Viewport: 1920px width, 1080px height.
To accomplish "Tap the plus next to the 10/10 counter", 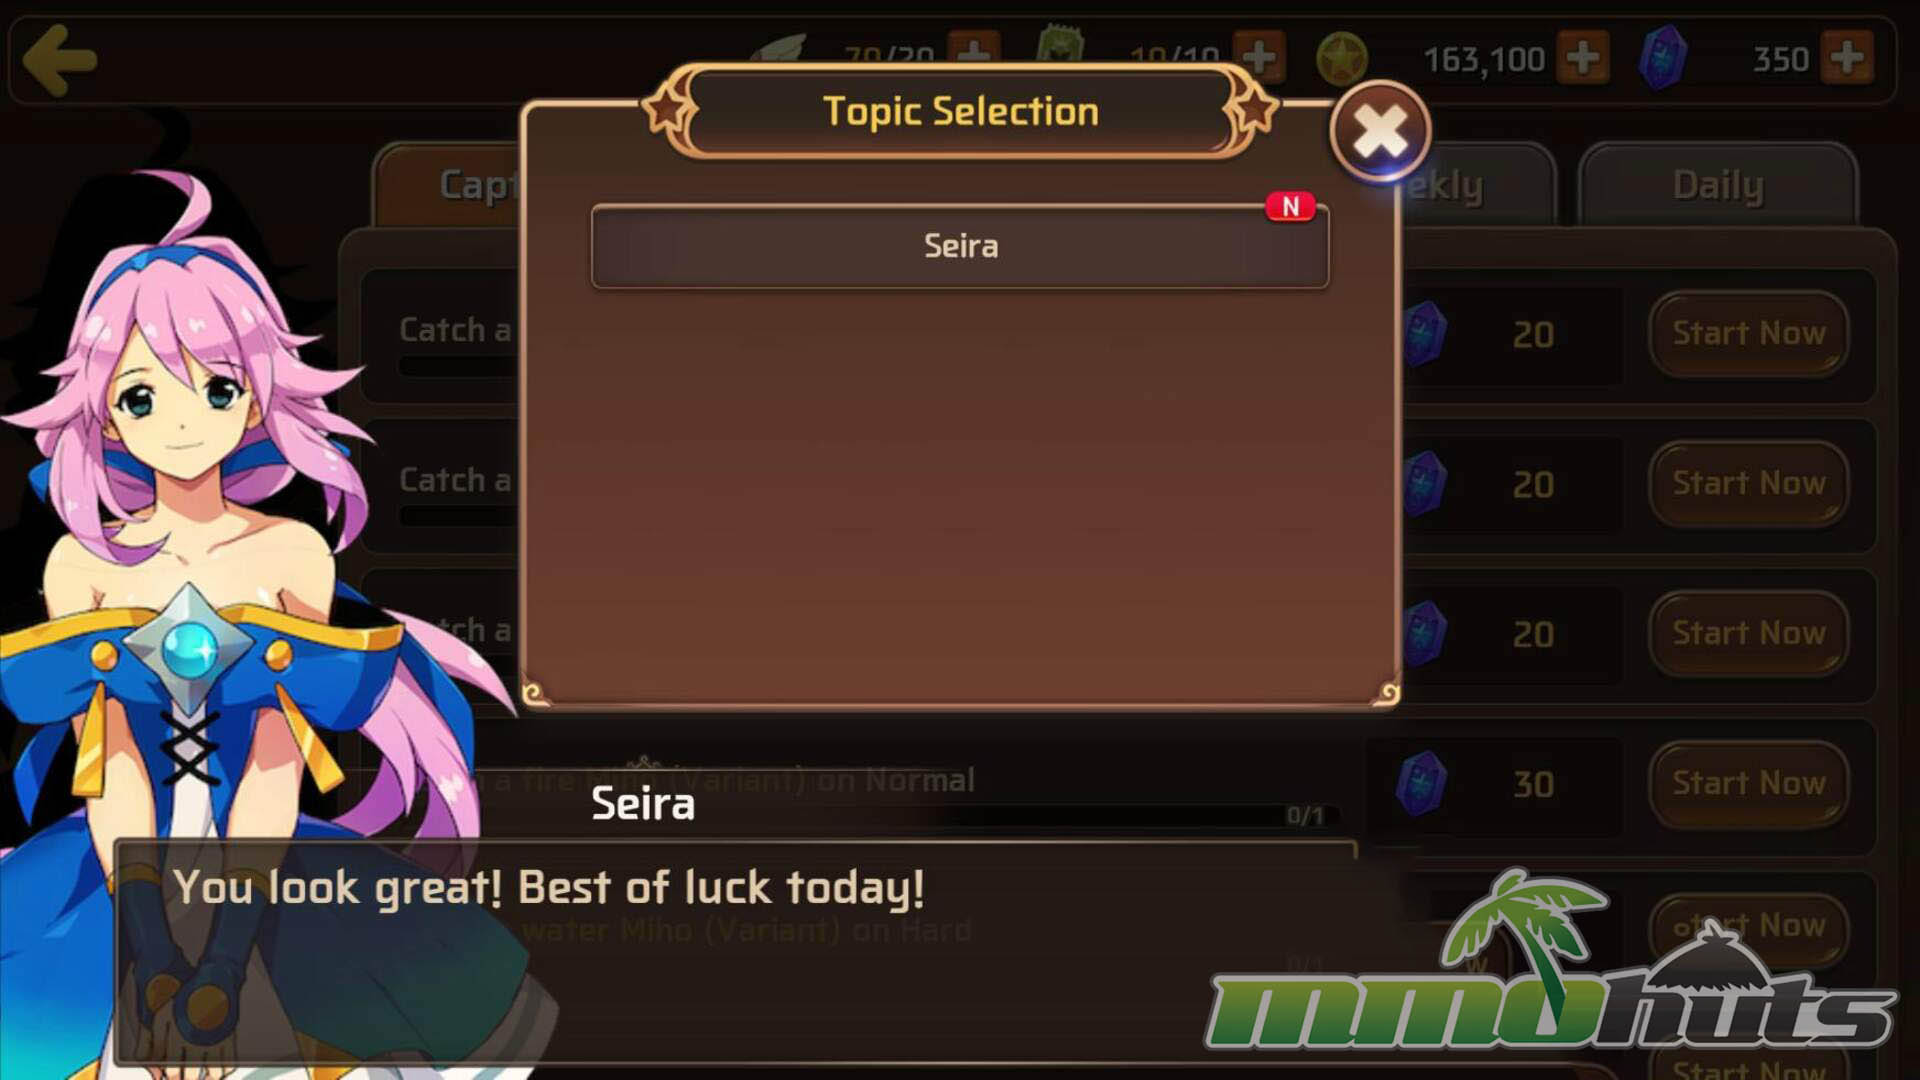I will click(1259, 55).
